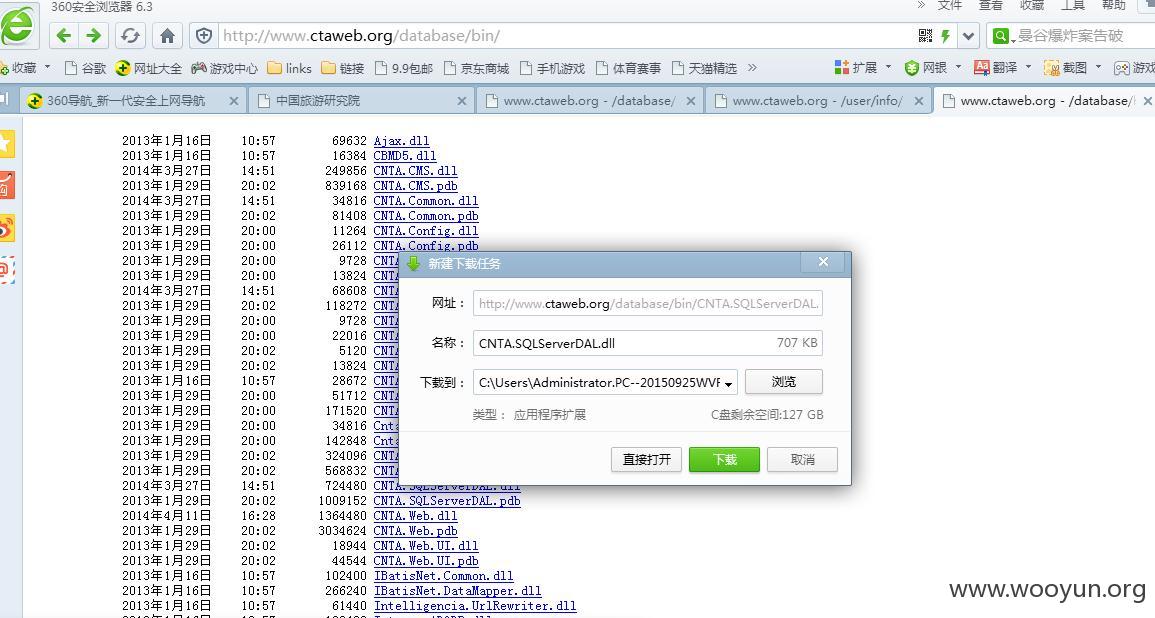Open the 工具 menu
This screenshot has width=1155, height=618.
(x=1073, y=6)
